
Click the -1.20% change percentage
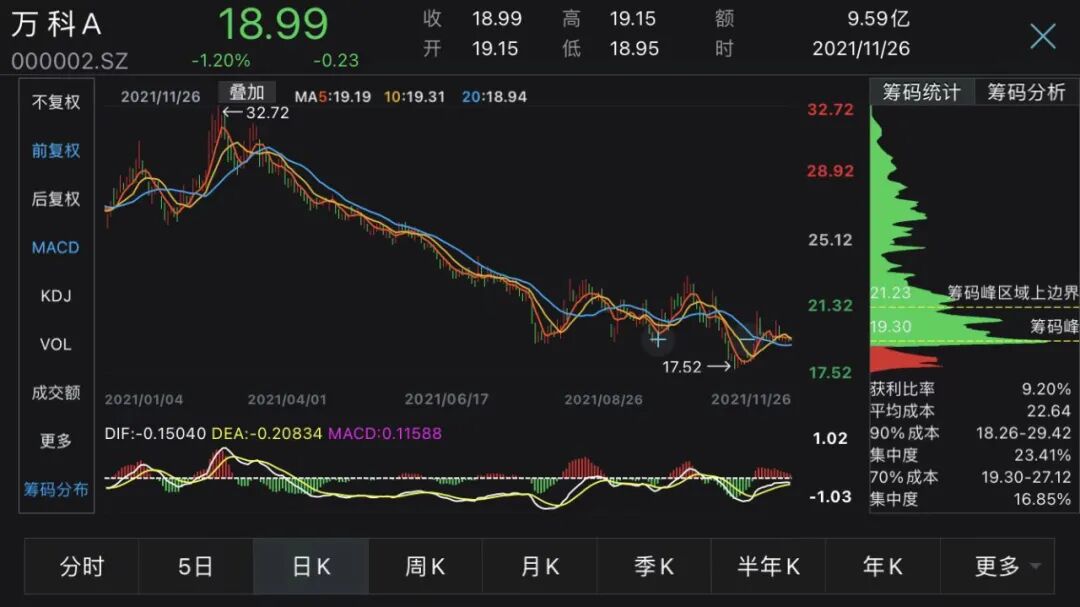coord(220,61)
